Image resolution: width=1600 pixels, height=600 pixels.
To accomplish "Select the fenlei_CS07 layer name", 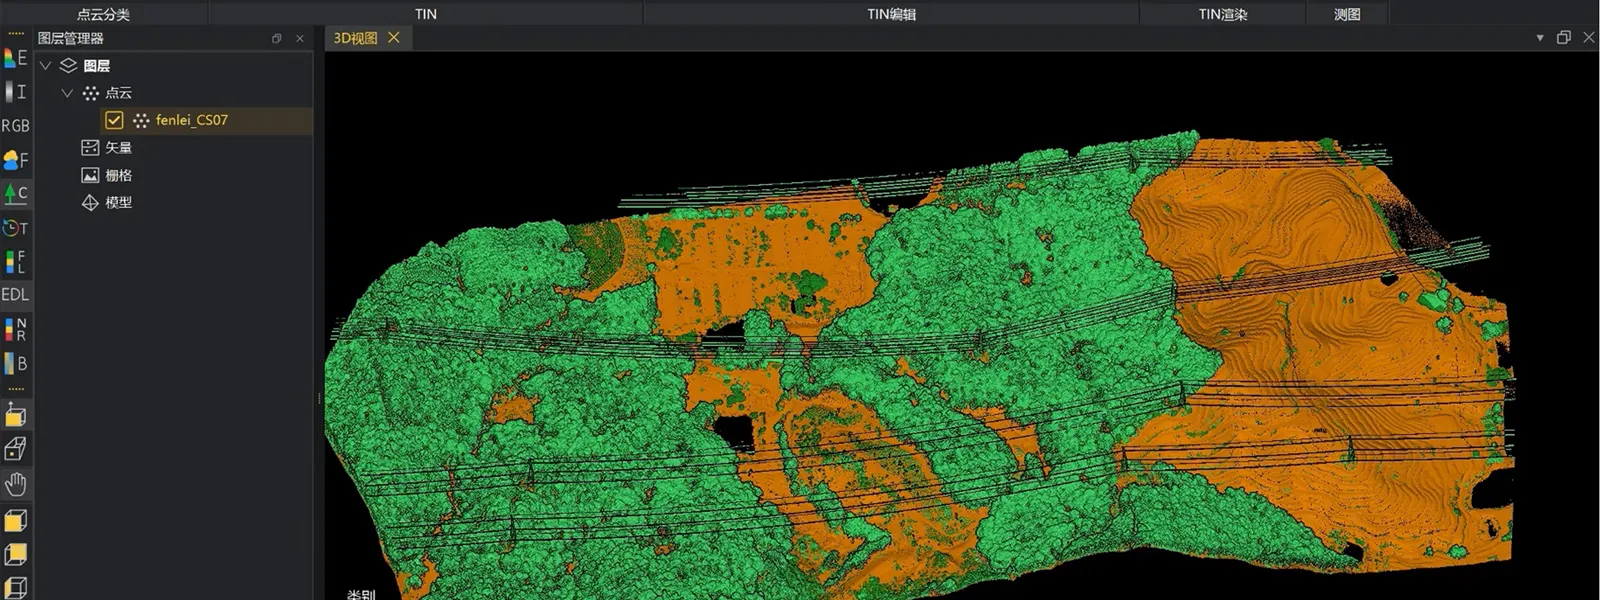I will tap(192, 120).
